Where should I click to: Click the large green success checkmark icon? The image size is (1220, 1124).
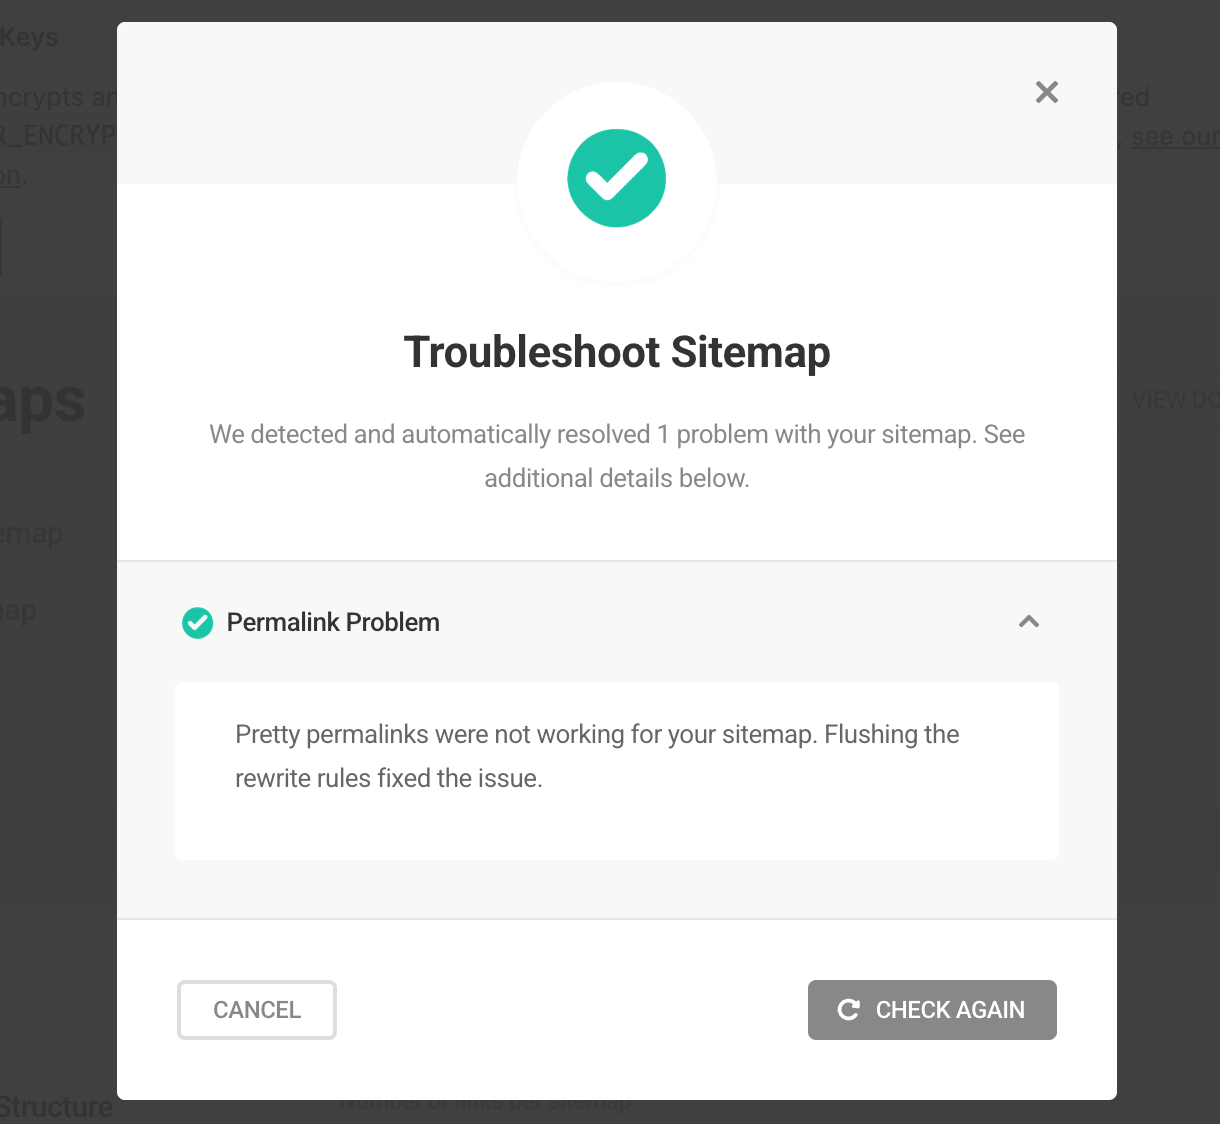coord(616,178)
